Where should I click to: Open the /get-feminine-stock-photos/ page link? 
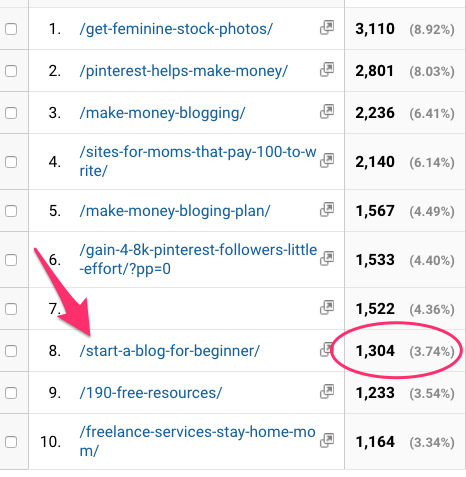(x=176, y=29)
